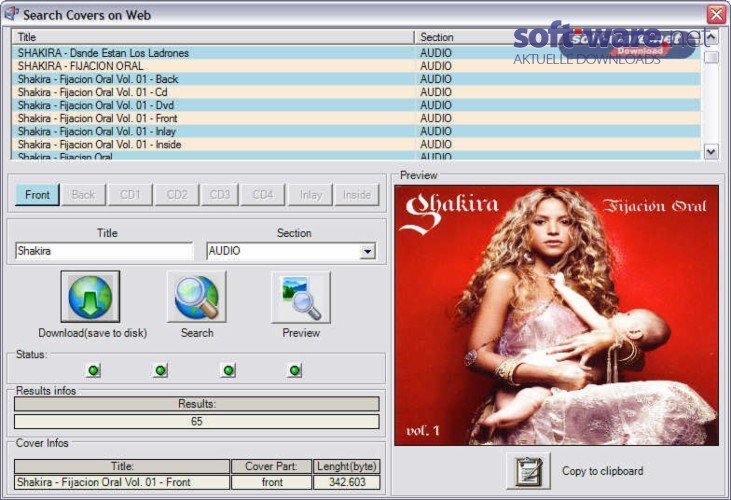
Task: Select the CD2 cover tab button
Action: click(x=177, y=194)
